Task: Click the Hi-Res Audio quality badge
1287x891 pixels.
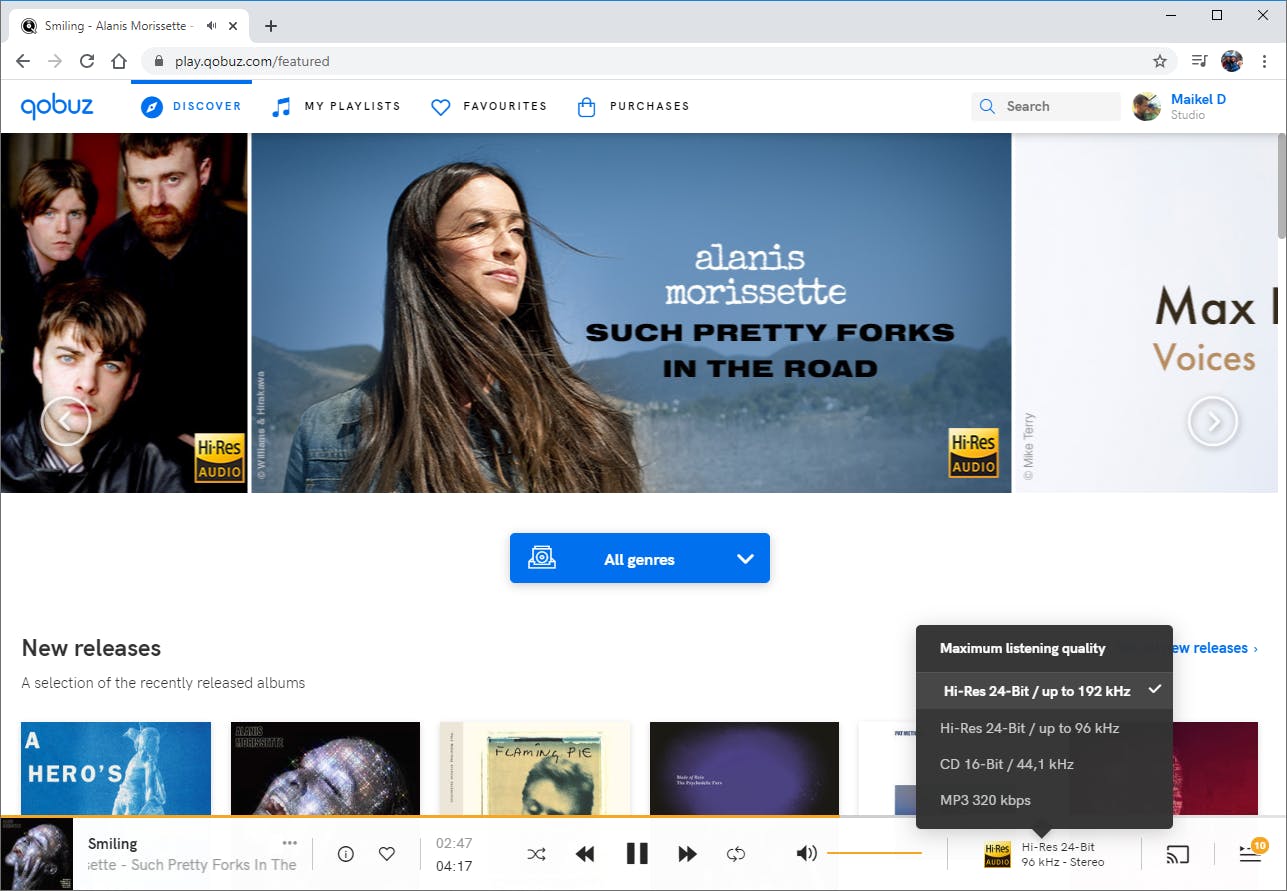Action: point(998,854)
